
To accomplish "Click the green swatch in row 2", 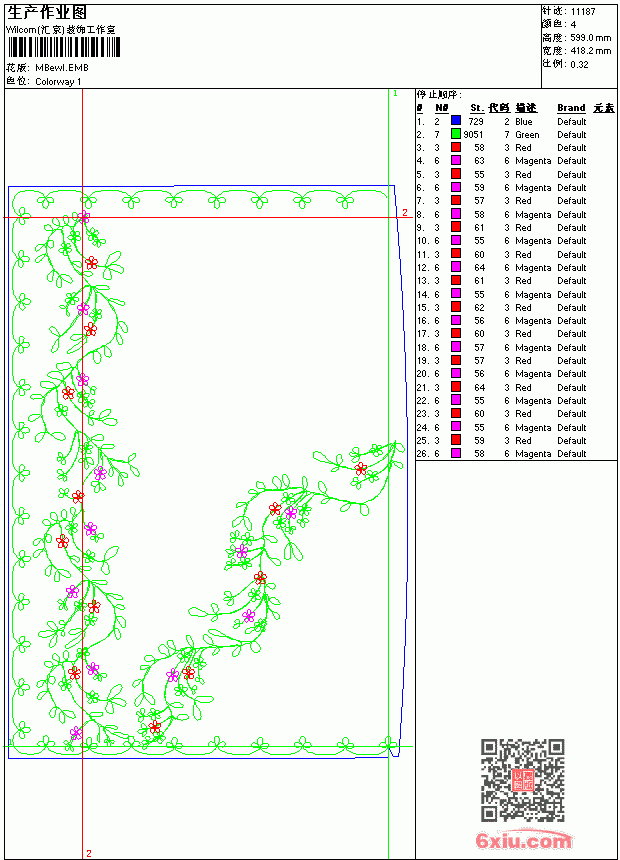I will pyautogui.click(x=455, y=134).
